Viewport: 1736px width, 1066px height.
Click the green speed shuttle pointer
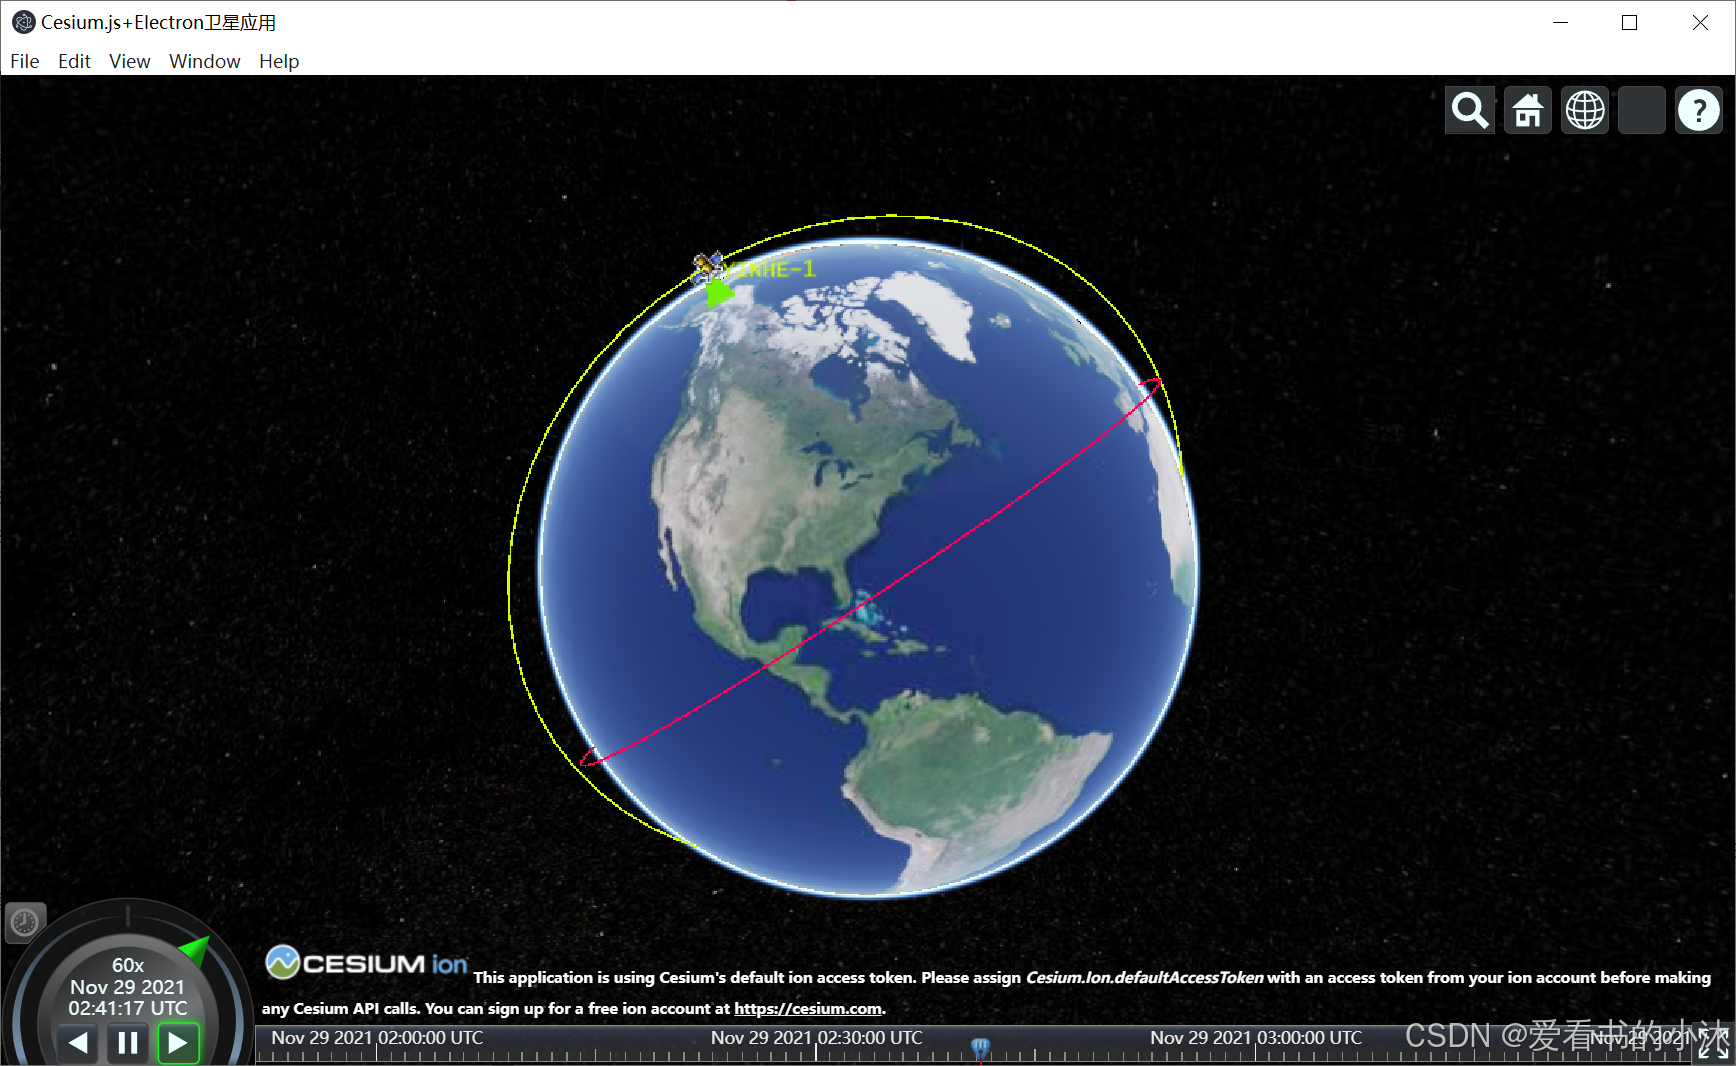(195, 948)
